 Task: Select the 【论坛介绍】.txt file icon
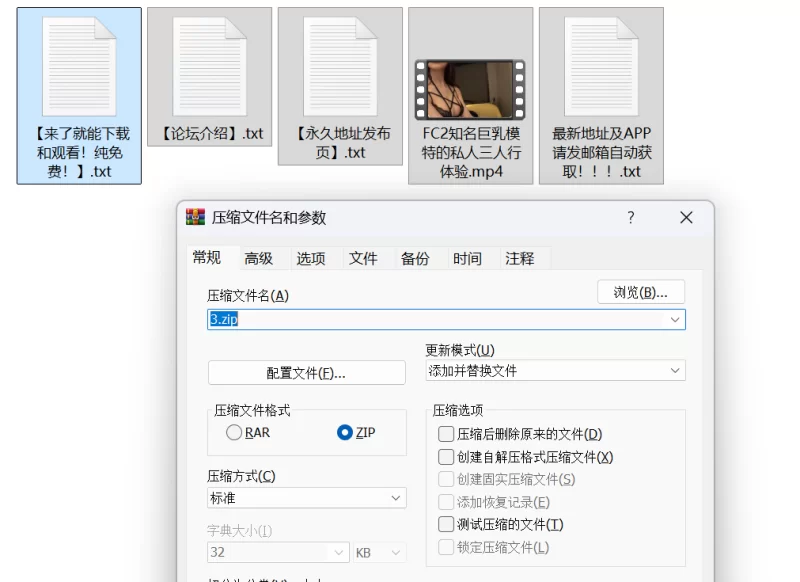[x=209, y=66]
